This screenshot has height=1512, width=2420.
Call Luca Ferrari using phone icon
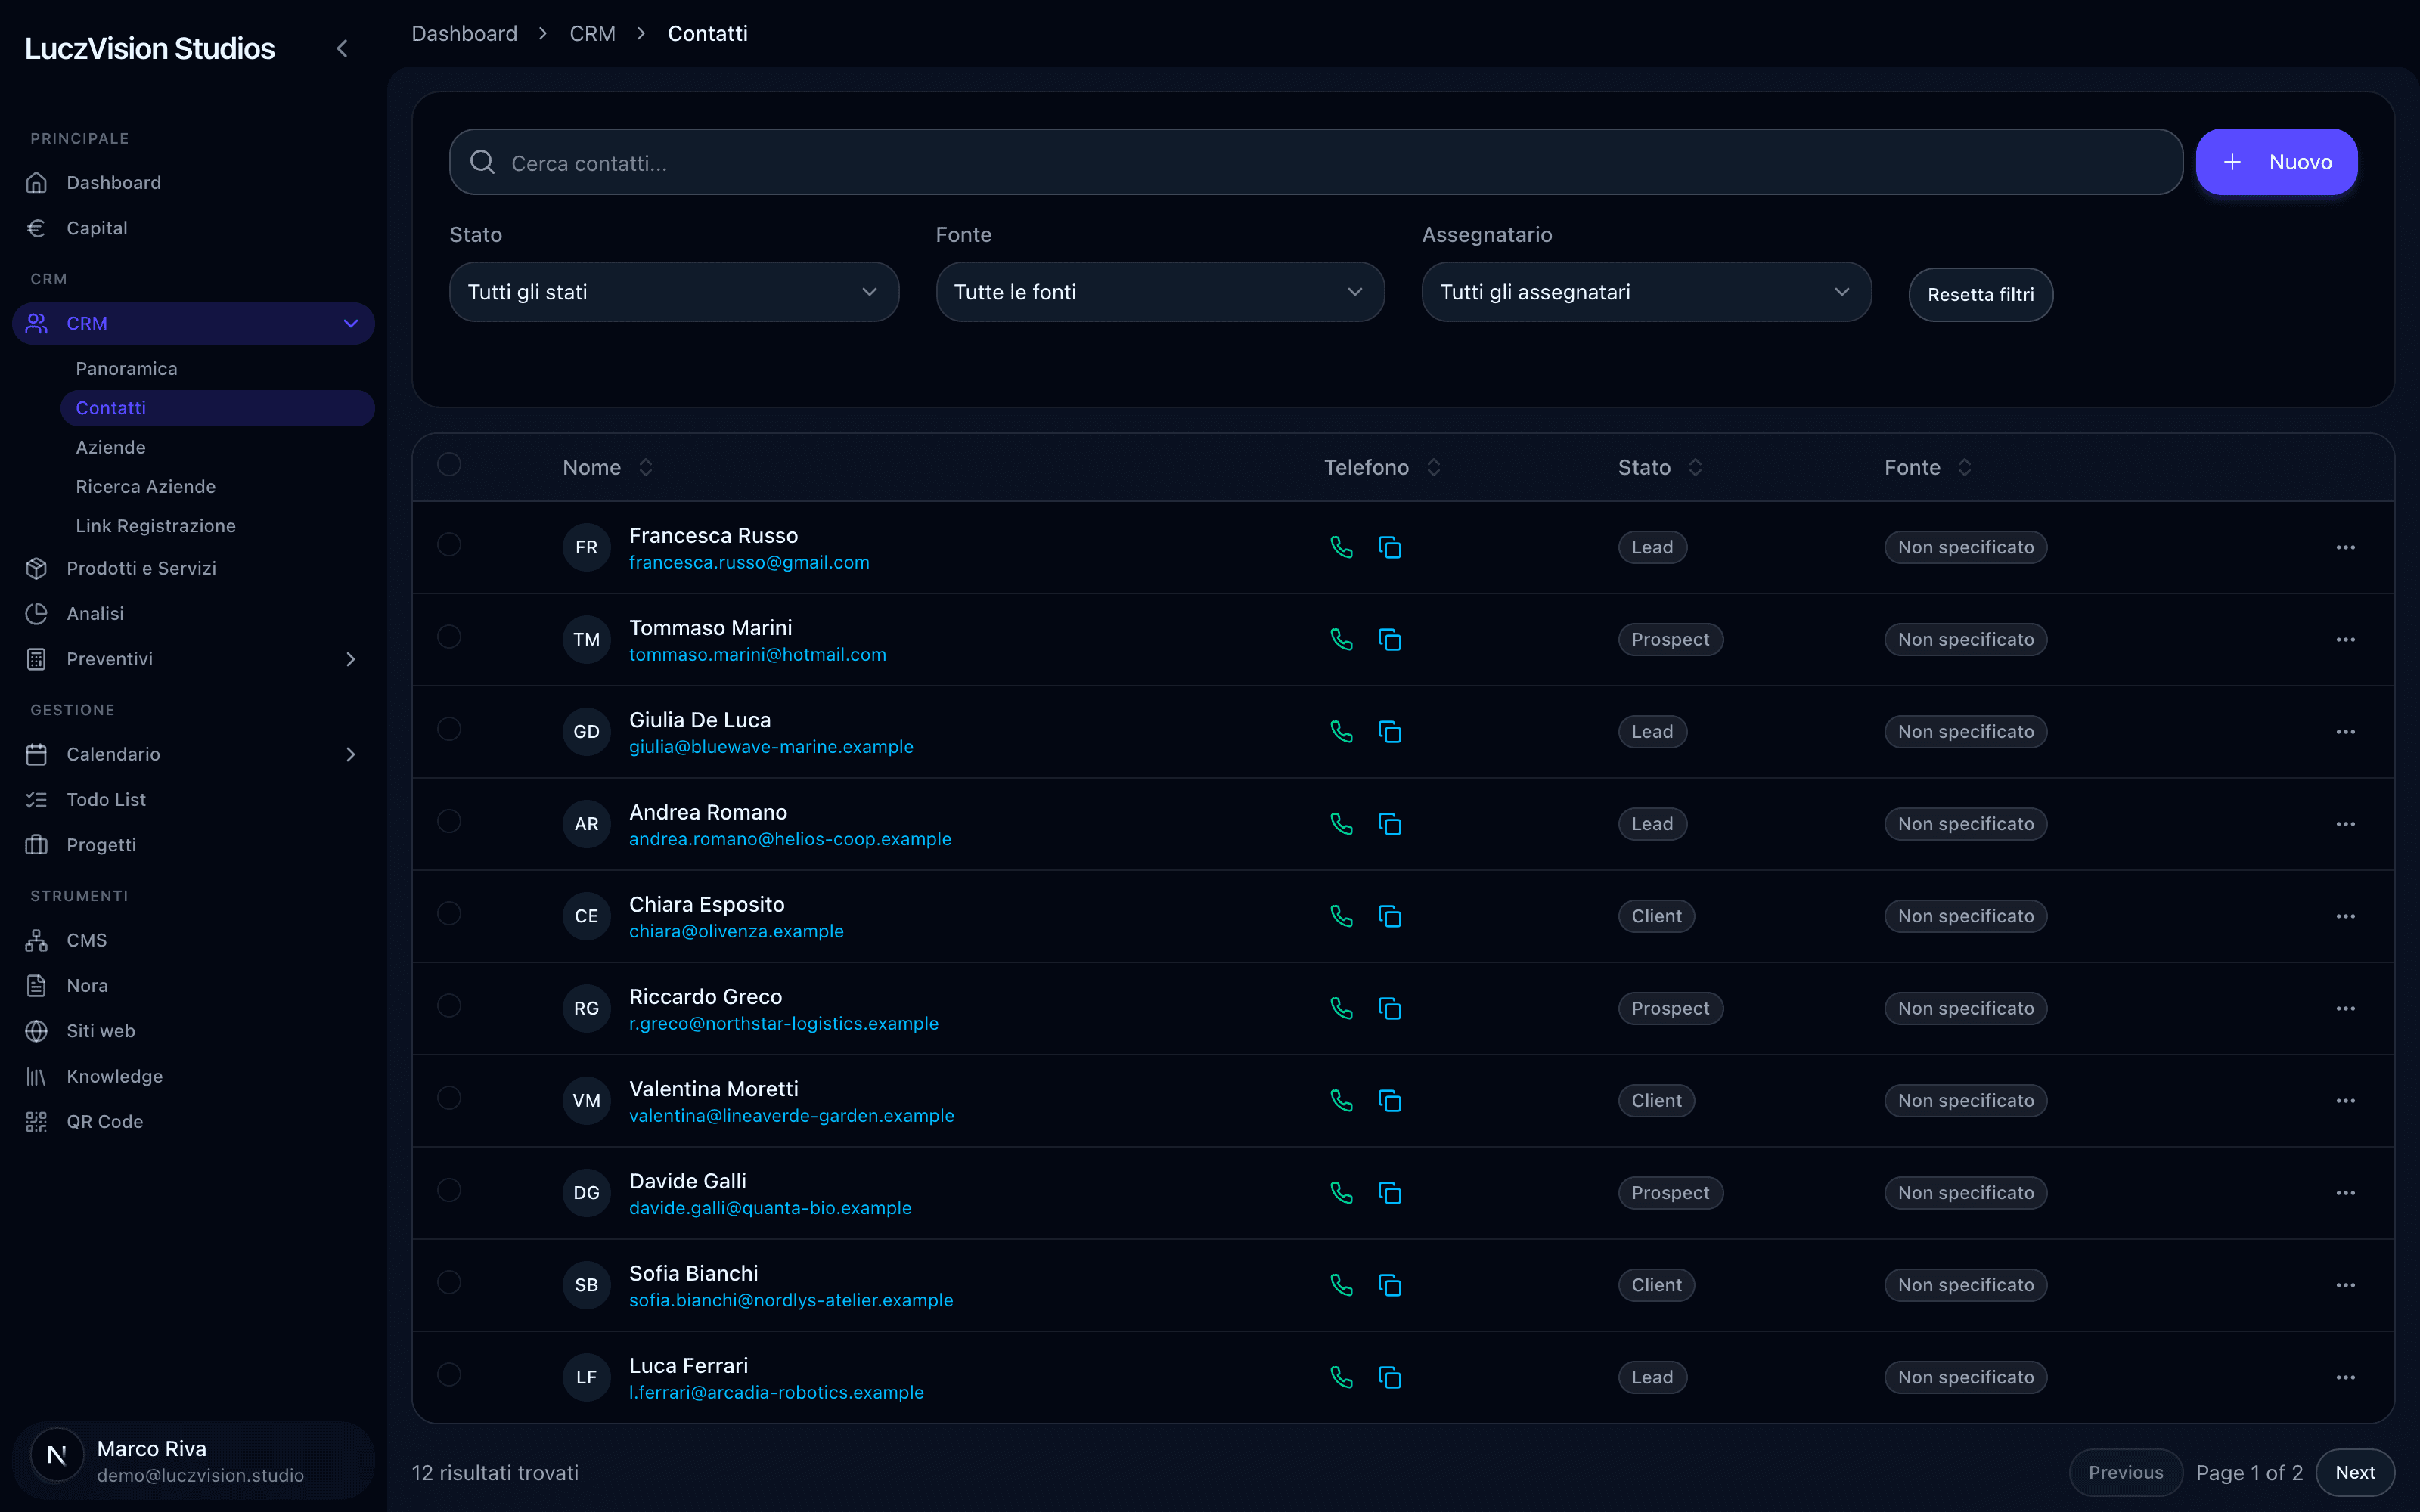[1341, 1376]
